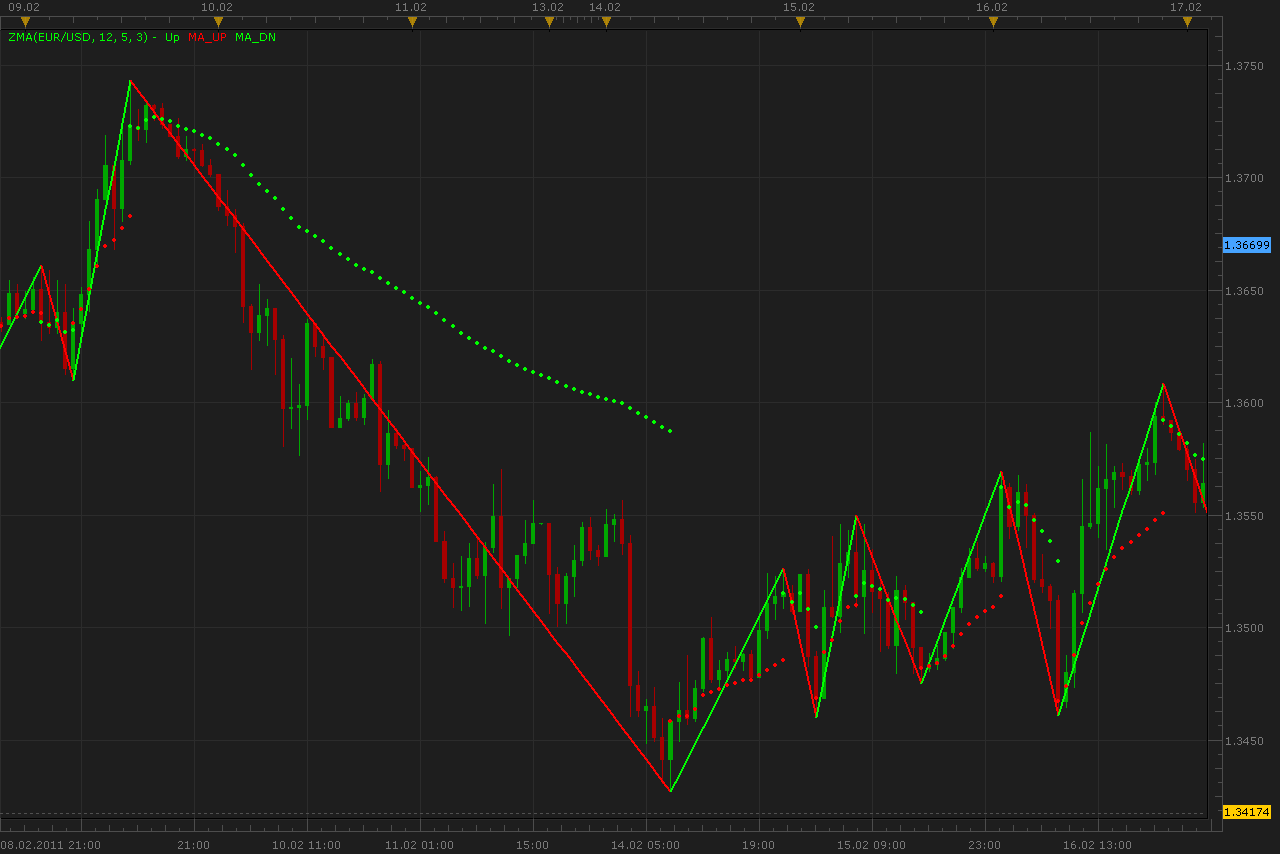Click the red MA_UP legend label
Viewport: 1280px width, 854px height.
coord(207,37)
